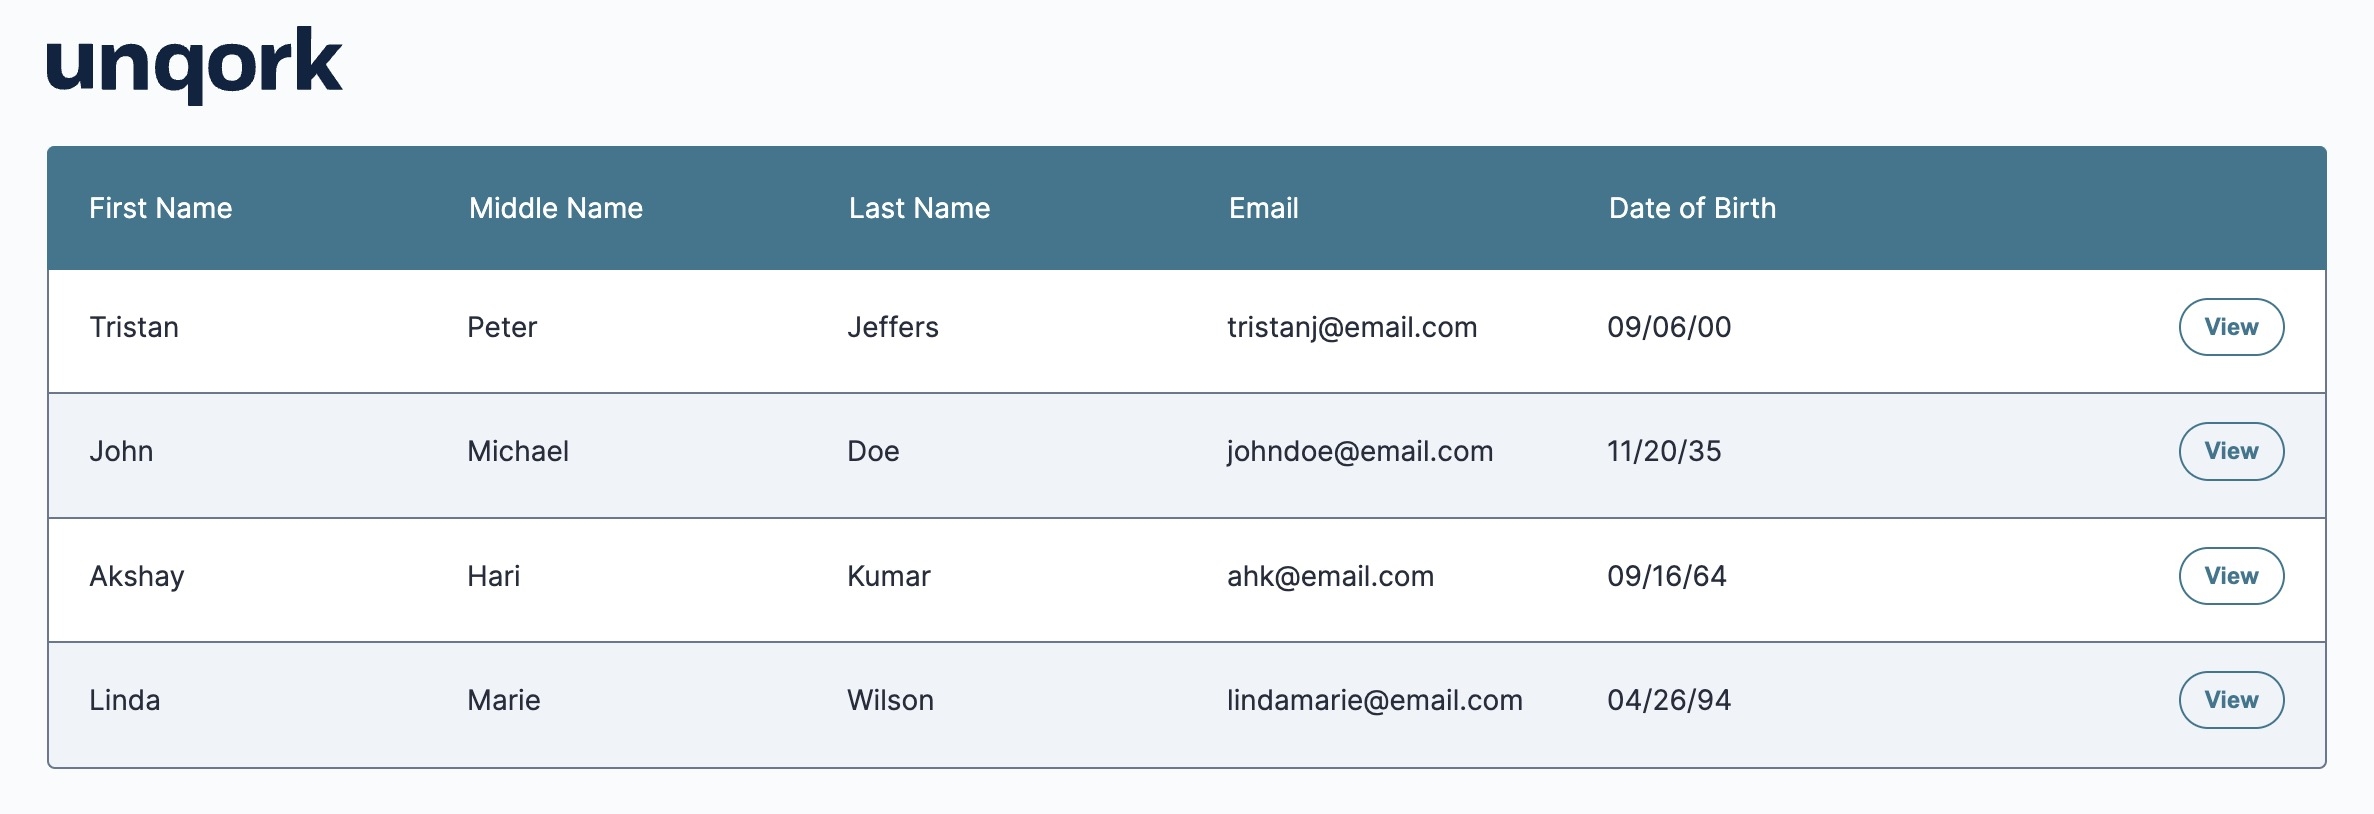Screen dimensions: 2374x814
Task: View Akshay Kumar's record
Action: point(2231,576)
